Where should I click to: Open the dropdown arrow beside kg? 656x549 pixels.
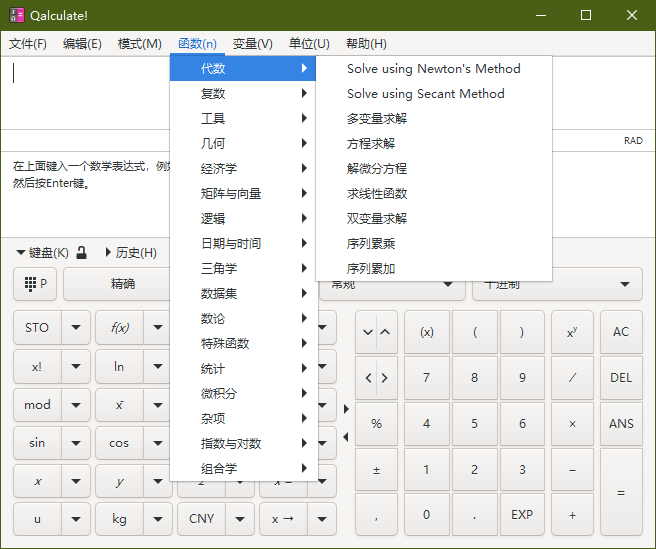[158, 519]
